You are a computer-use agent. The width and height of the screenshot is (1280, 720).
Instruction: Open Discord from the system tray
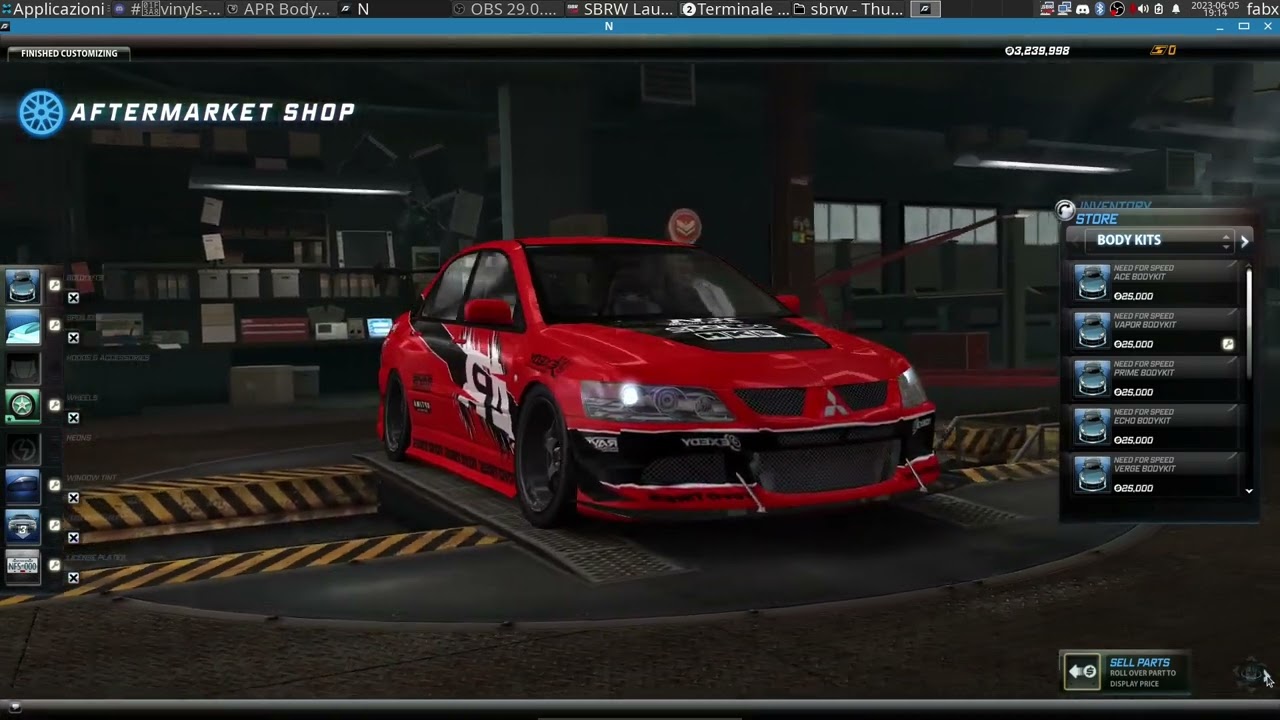[1082, 9]
